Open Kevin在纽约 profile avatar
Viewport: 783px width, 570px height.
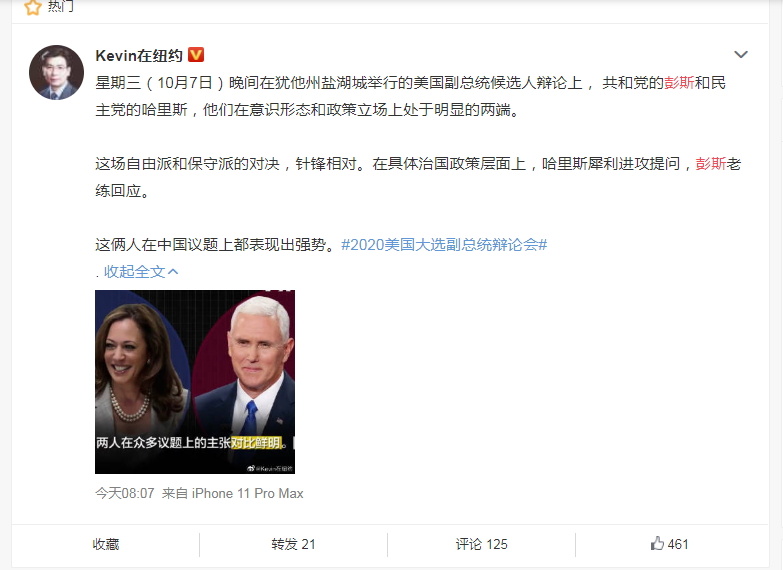56,72
